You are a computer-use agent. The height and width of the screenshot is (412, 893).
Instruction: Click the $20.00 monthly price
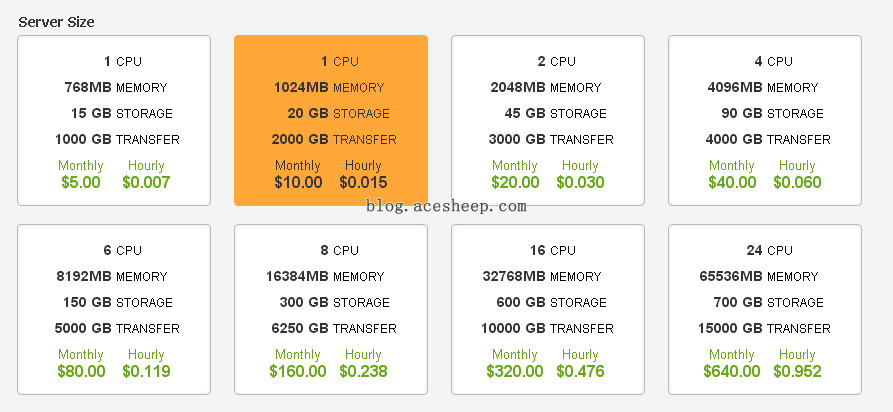(515, 182)
